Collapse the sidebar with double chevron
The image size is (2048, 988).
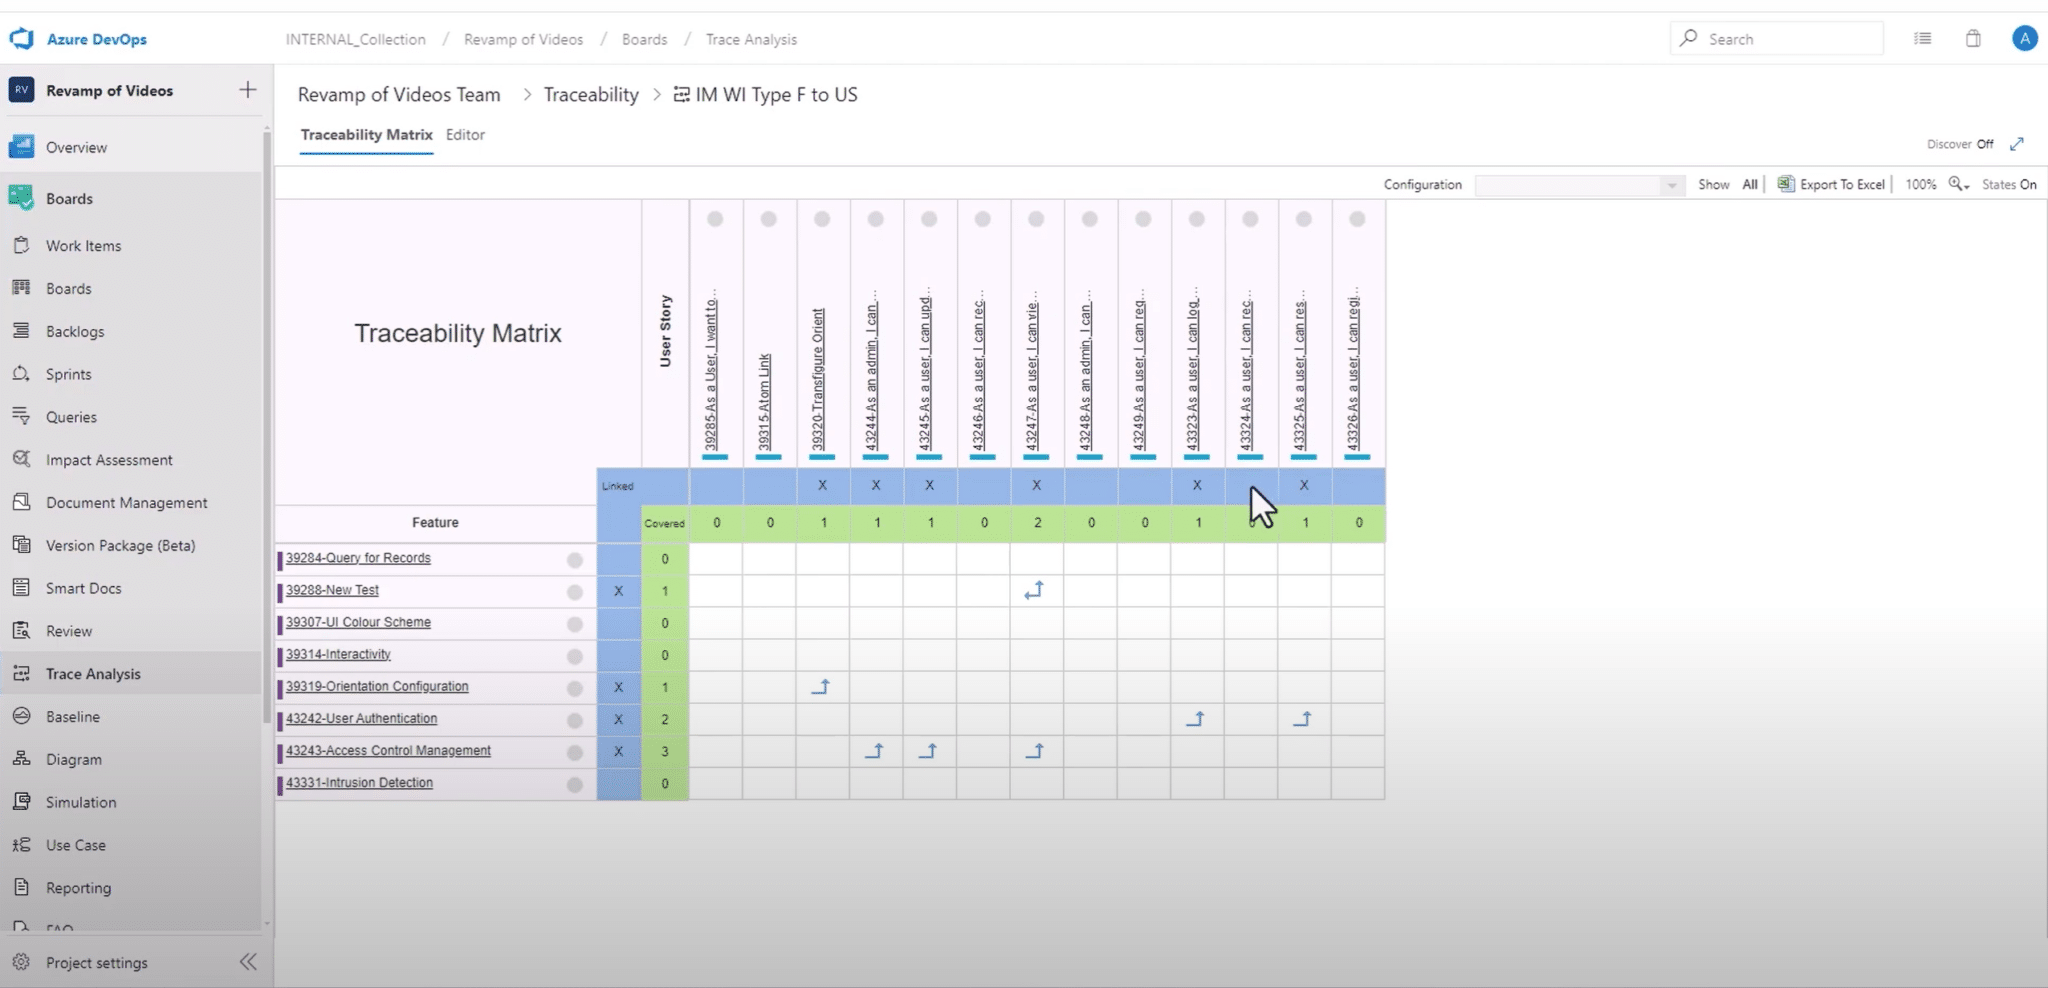tap(248, 962)
